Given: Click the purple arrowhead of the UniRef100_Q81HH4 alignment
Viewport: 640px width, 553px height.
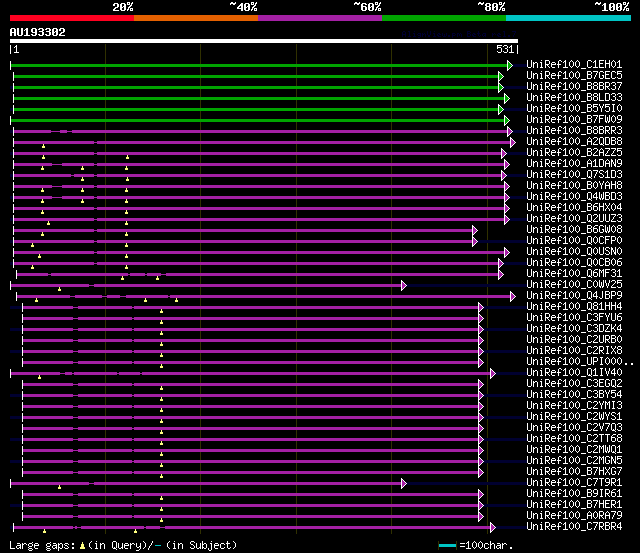Looking at the screenshot, I should (481, 308).
